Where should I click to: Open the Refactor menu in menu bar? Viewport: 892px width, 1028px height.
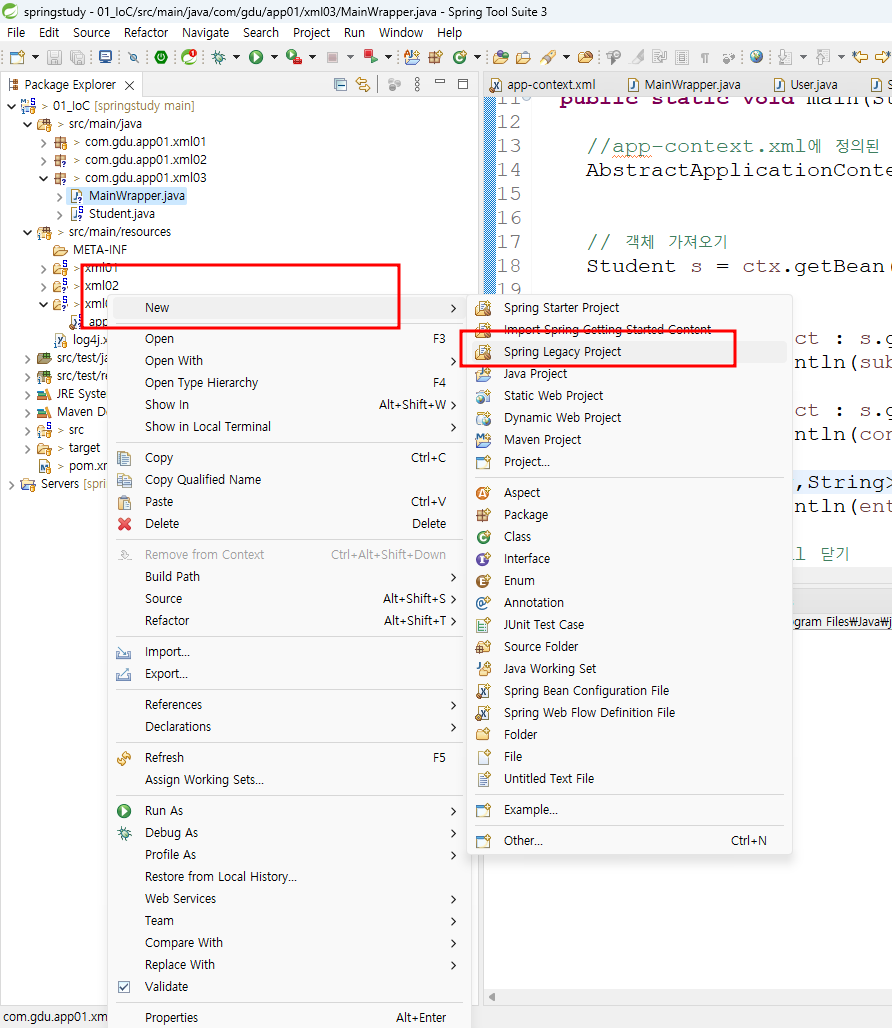click(x=145, y=33)
